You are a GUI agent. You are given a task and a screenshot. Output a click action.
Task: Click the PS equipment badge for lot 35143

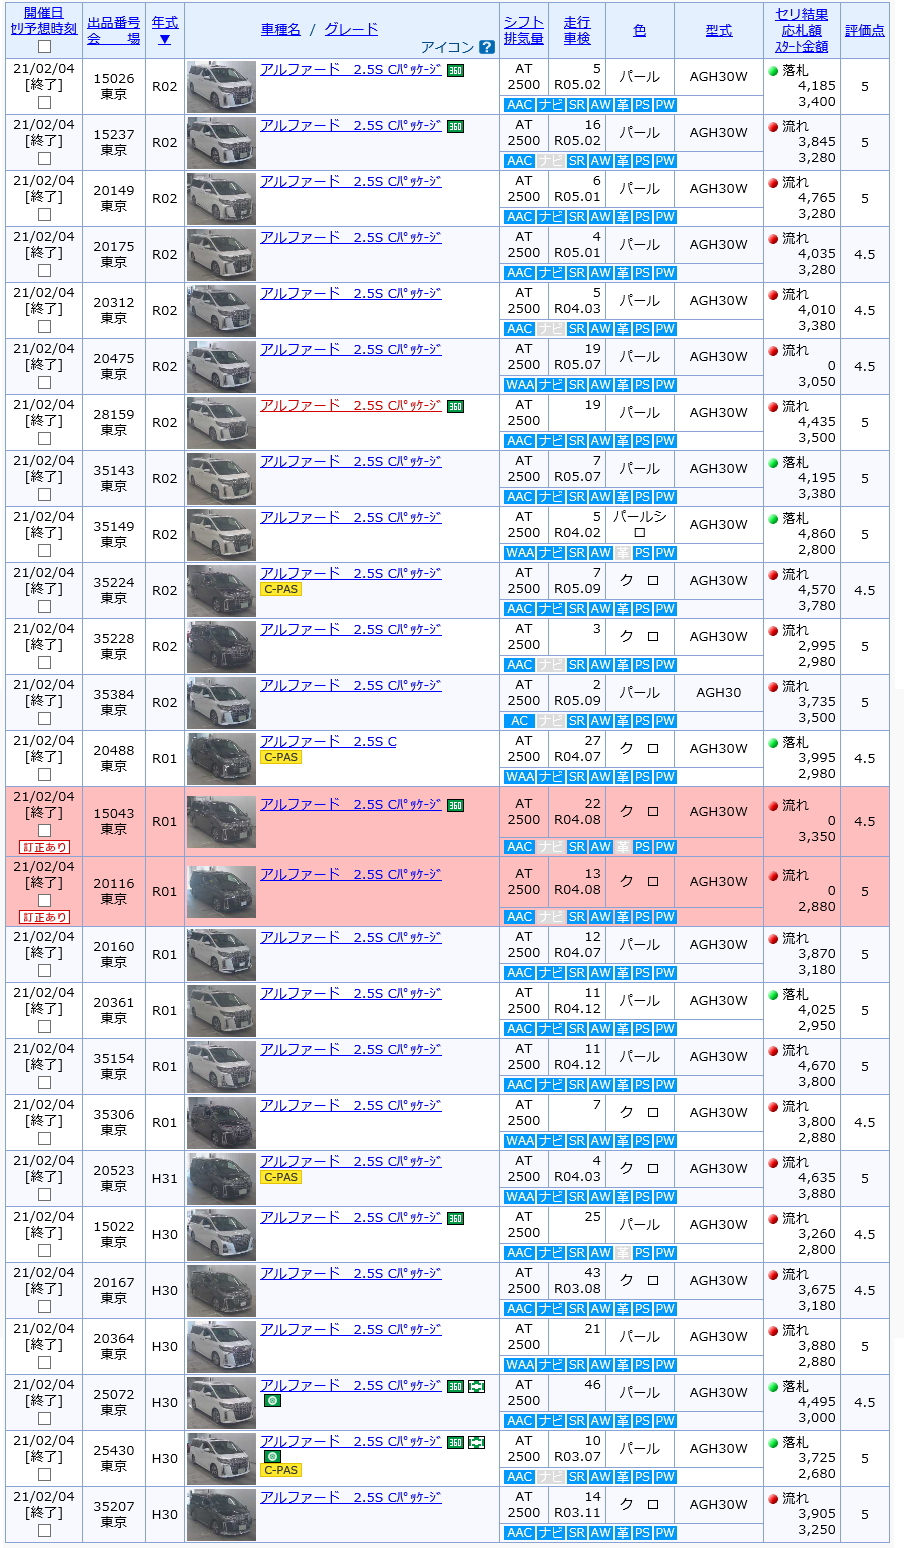coord(642,497)
